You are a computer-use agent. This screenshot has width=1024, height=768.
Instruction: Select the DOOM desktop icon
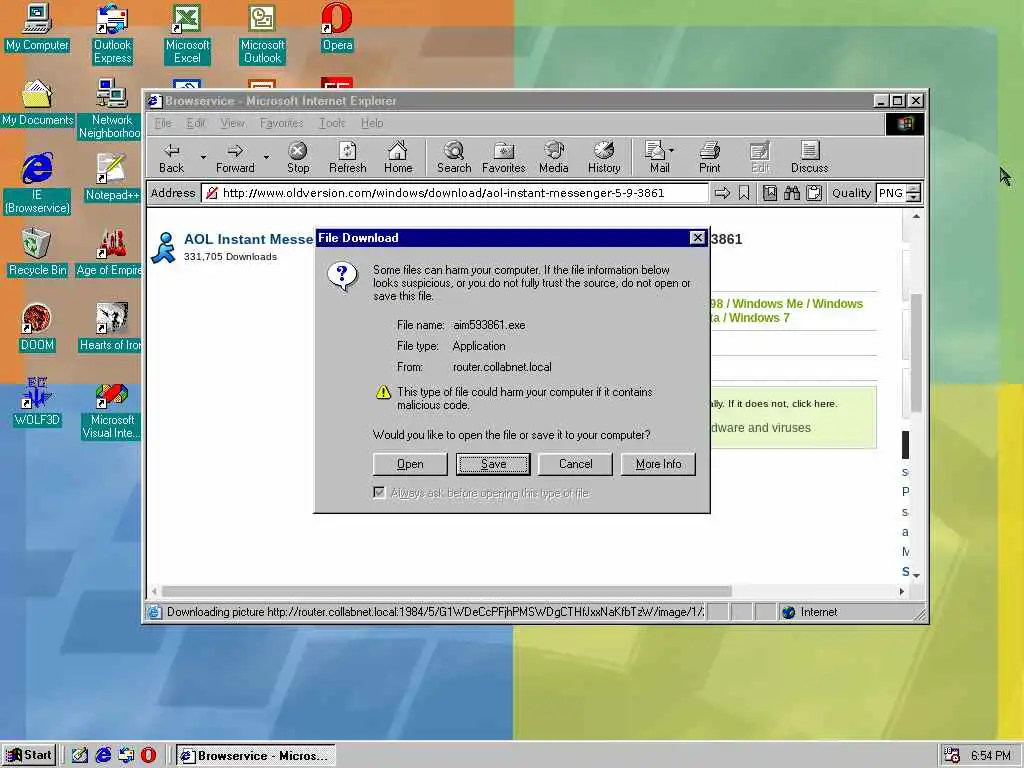(x=37, y=327)
